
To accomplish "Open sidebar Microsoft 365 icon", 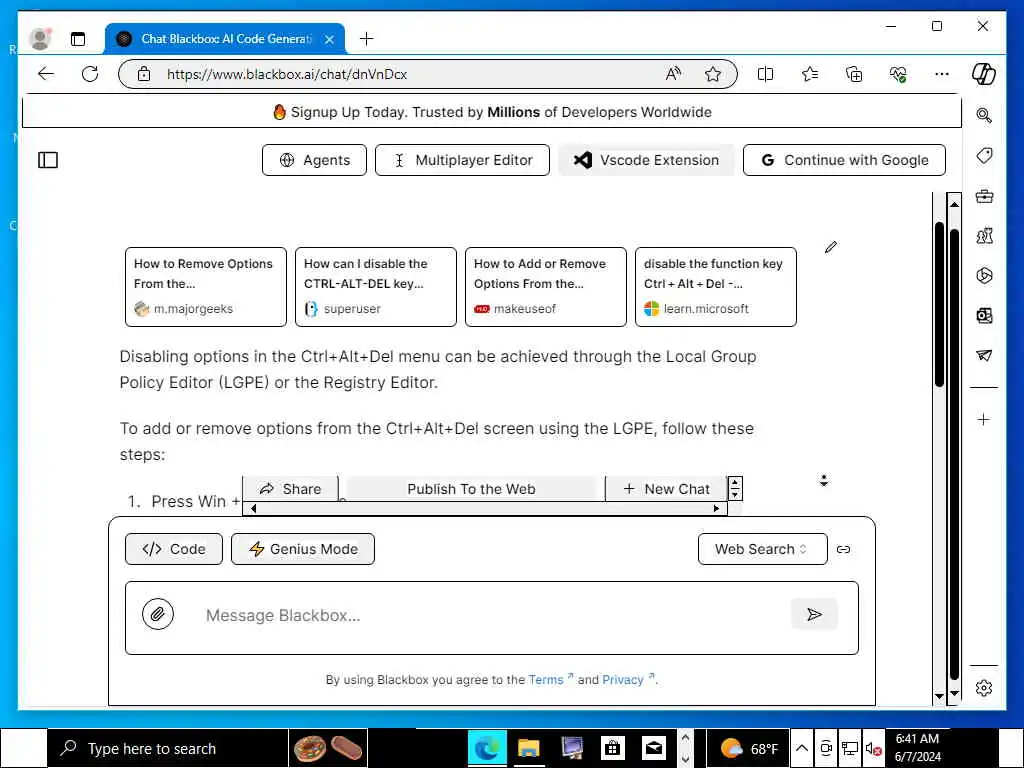I will 984,276.
